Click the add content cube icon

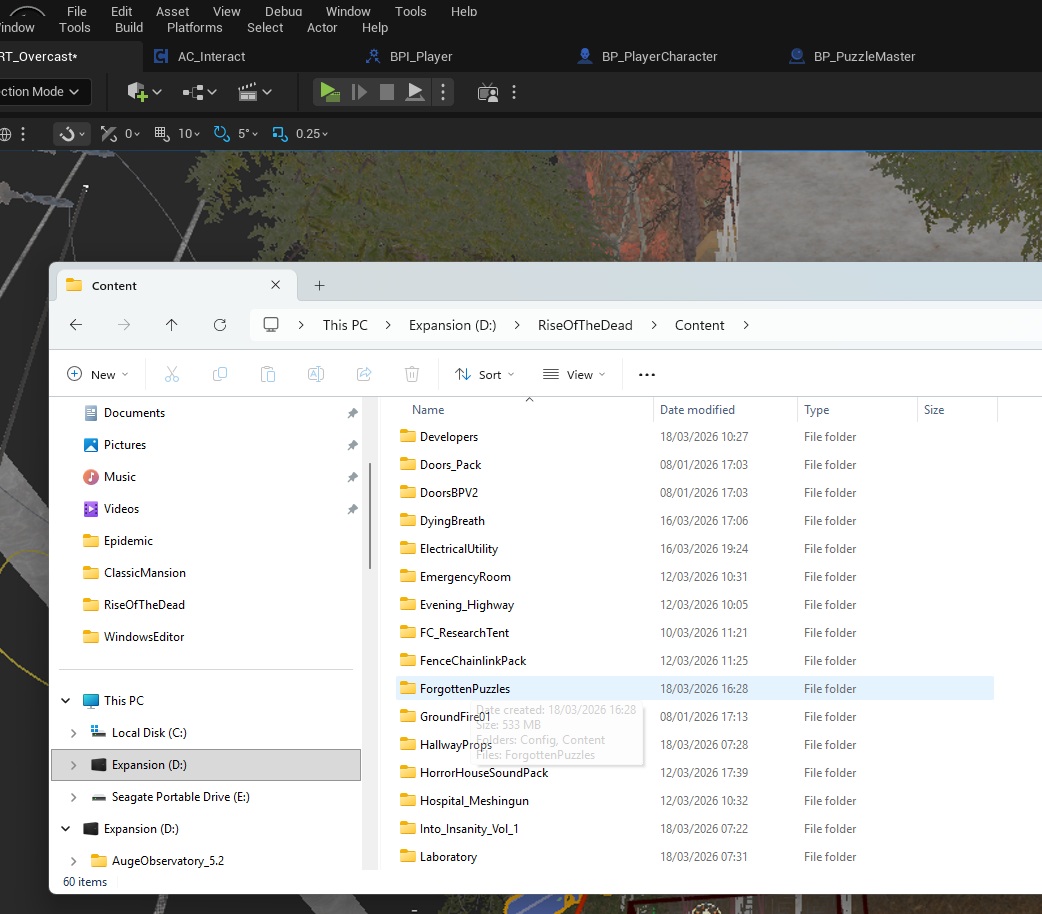[x=138, y=92]
